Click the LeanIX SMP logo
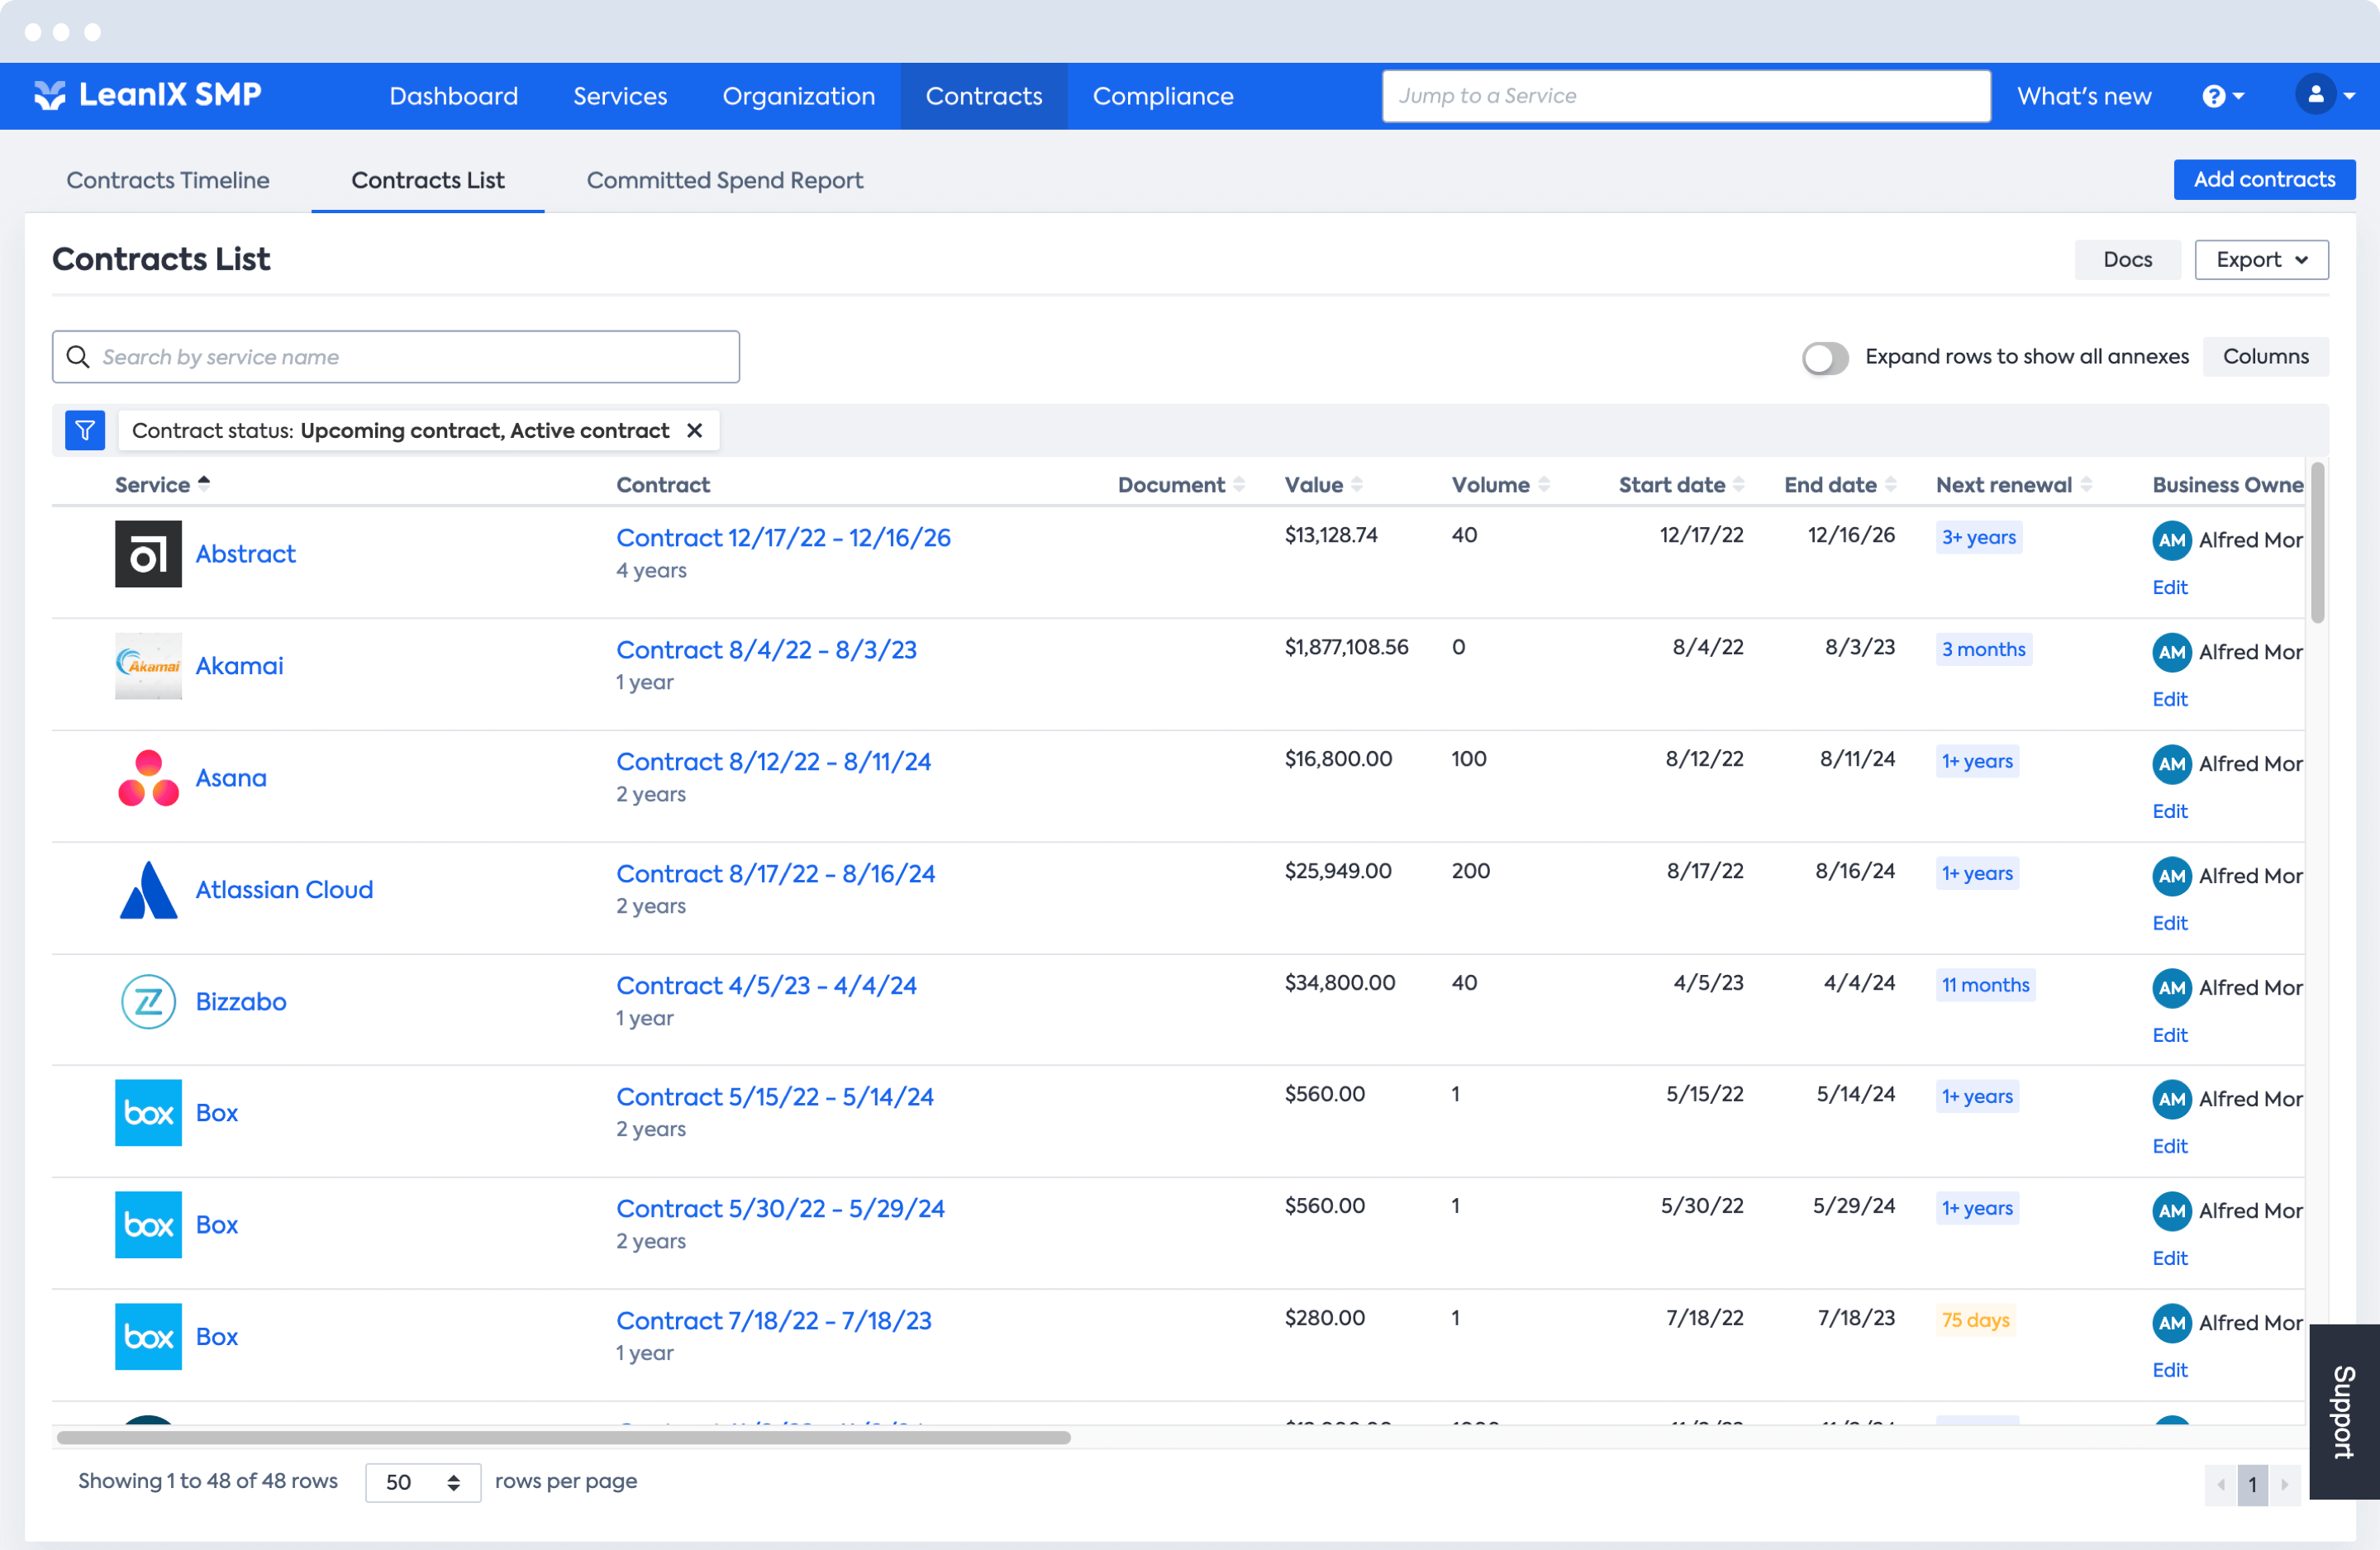Viewport: 2380px width, 1550px height. click(x=147, y=95)
